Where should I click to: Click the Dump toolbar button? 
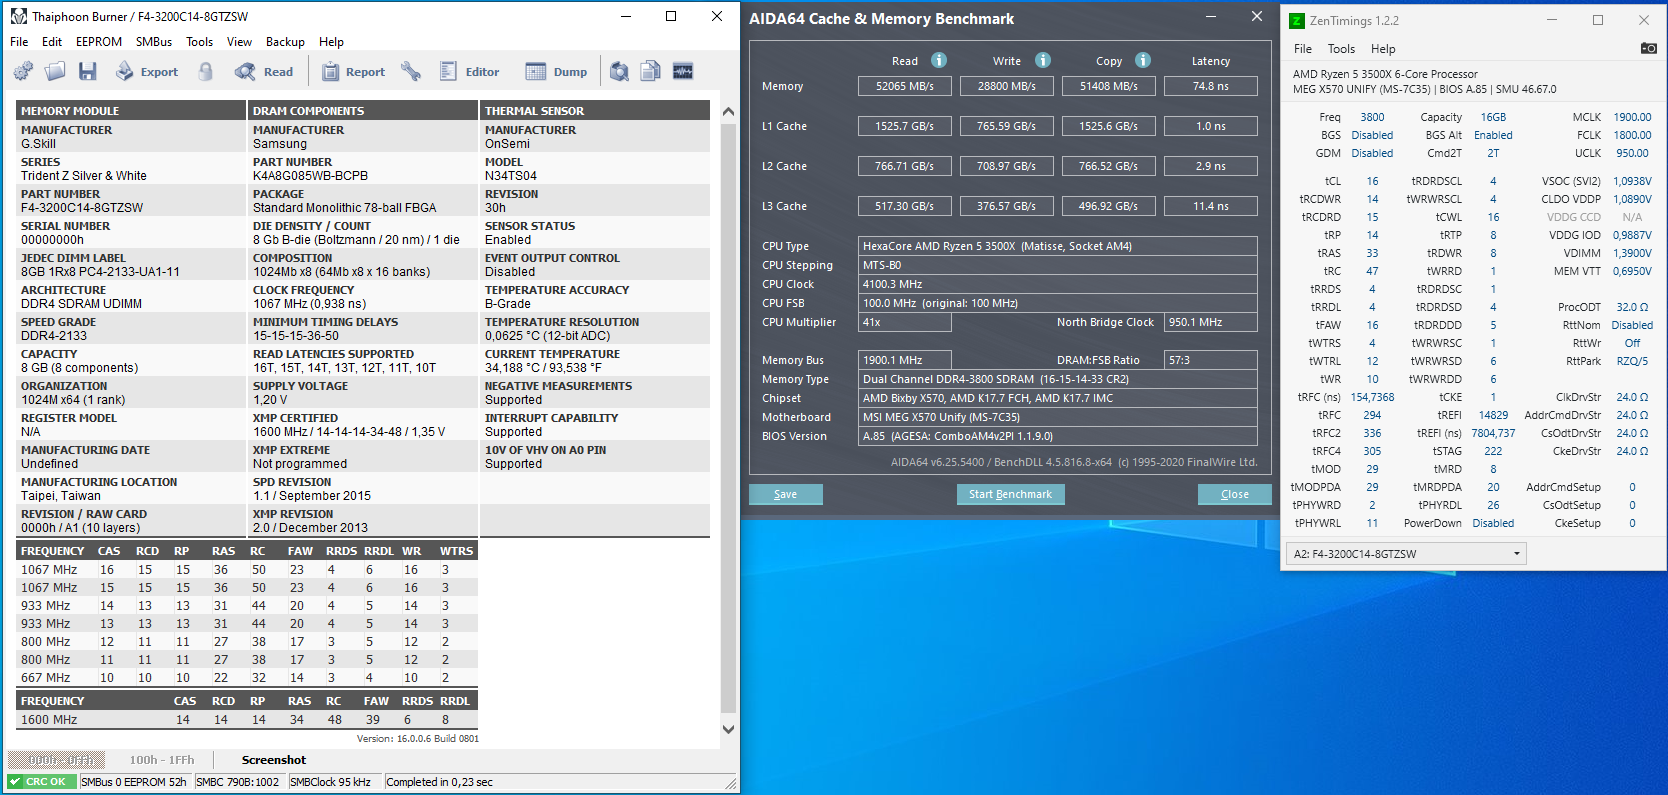coord(556,71)
